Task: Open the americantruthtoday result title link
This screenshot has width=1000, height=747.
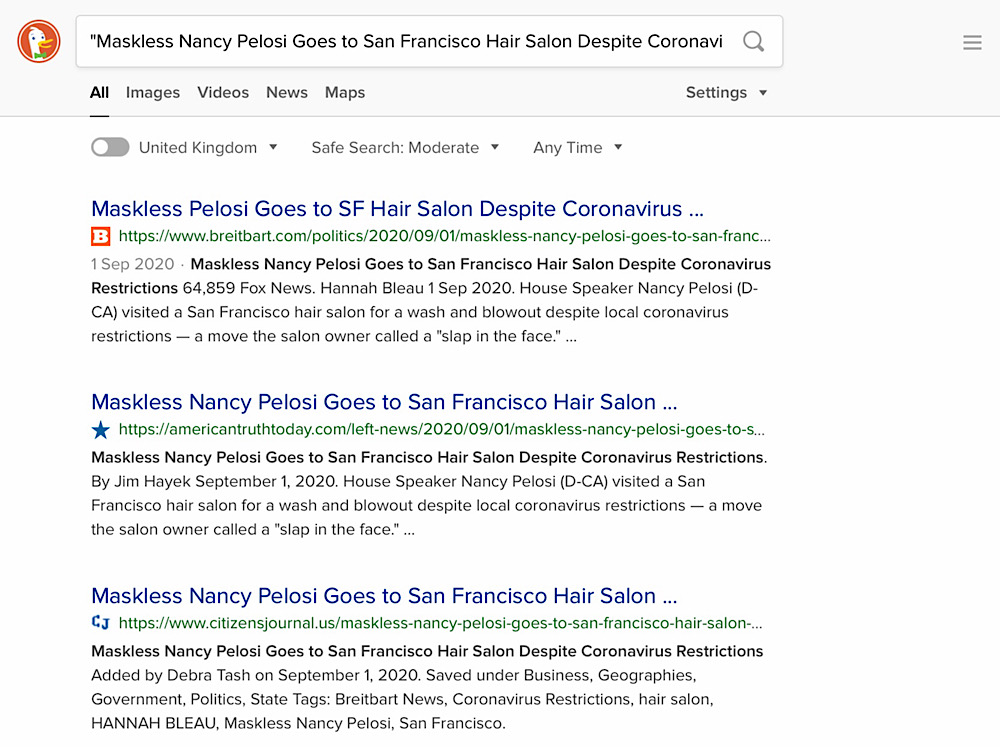Action: pos(384,402)
